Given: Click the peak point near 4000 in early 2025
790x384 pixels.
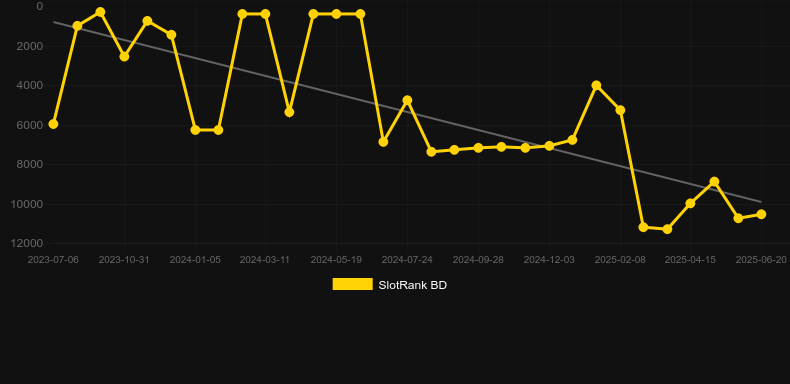Looking at the screenshot, I should coord(597,85).
